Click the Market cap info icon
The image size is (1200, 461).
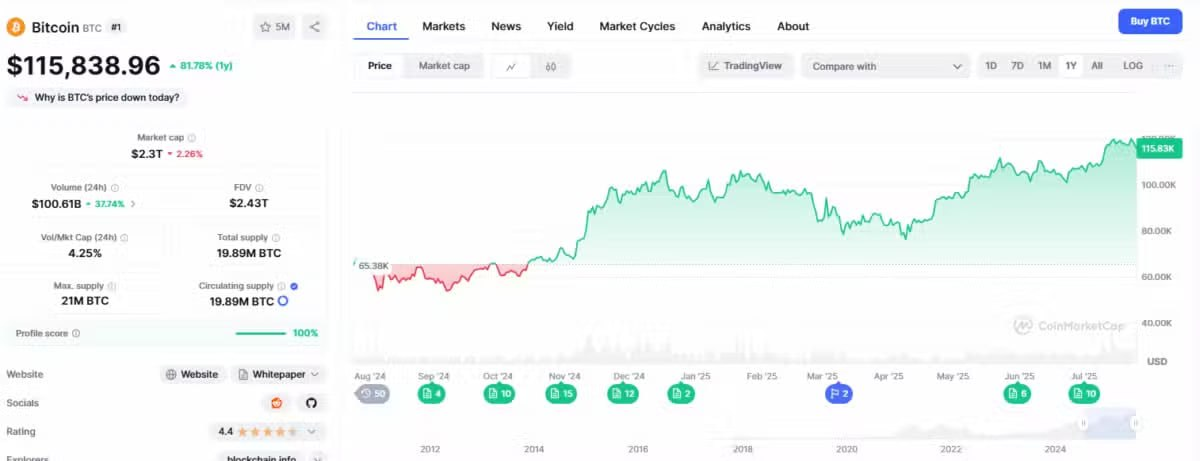coord(192,138)
